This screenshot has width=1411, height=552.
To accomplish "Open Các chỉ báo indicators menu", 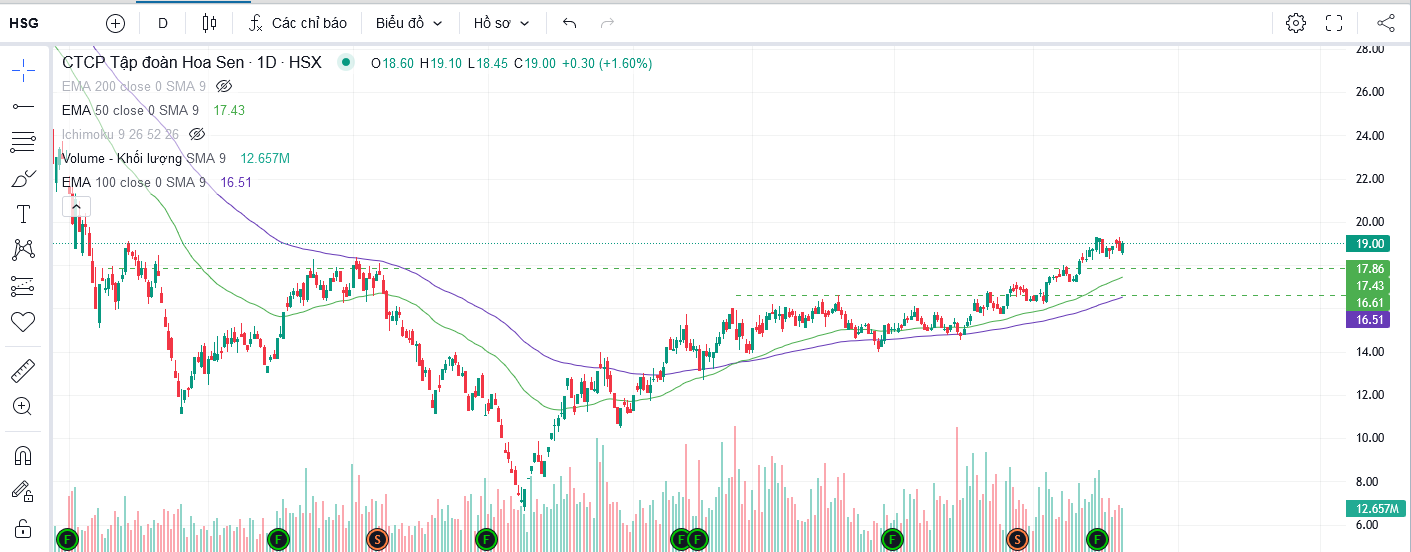I will tap(297, 22).
